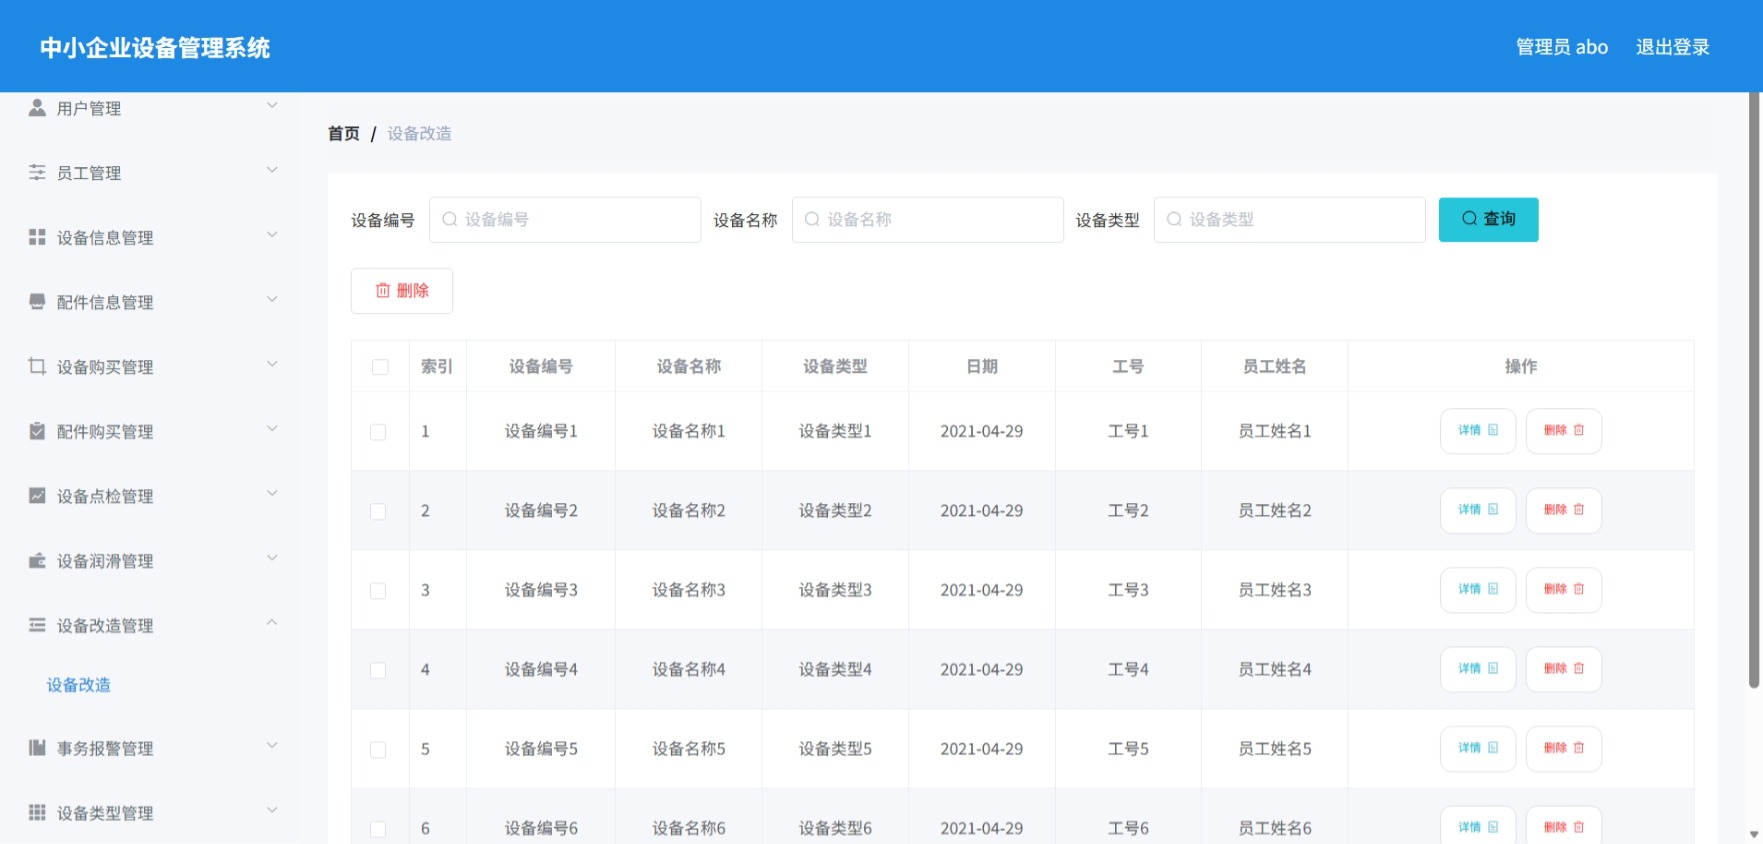Click the user icon beside 用户管理

coord(37,107)
